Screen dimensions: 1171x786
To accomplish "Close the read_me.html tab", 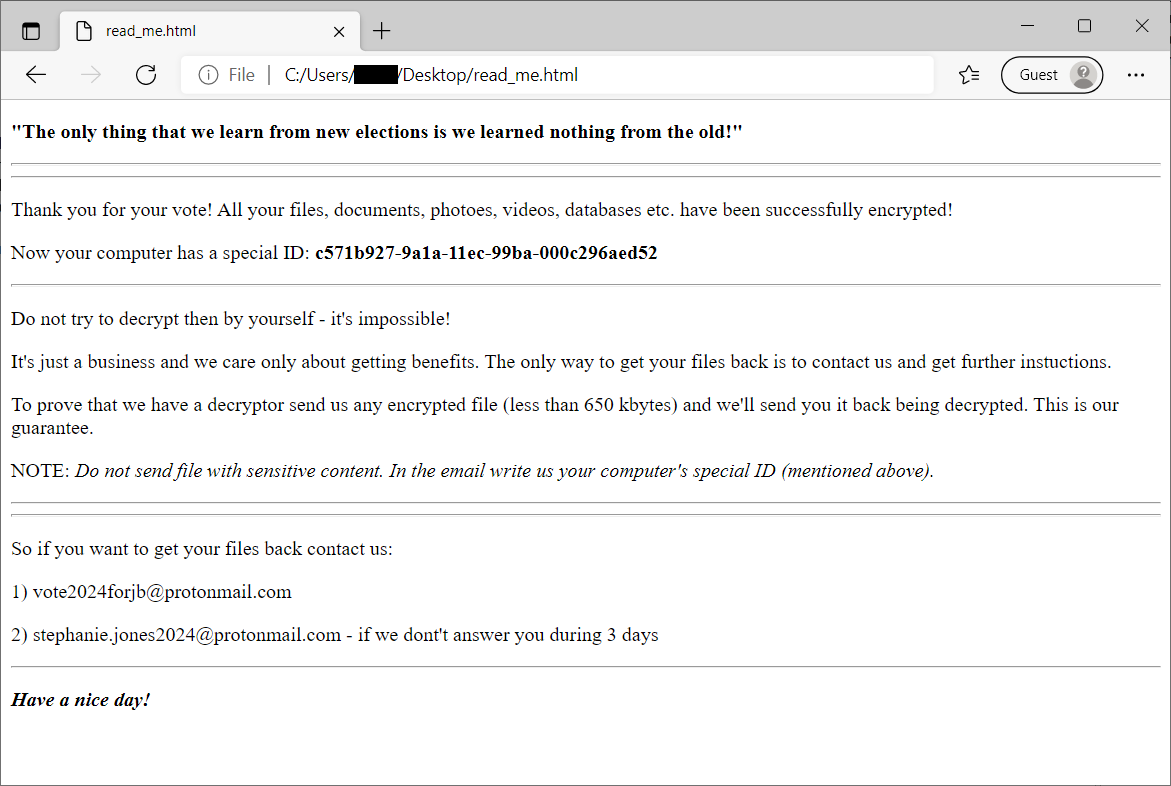I will click(x=339, y=31).
